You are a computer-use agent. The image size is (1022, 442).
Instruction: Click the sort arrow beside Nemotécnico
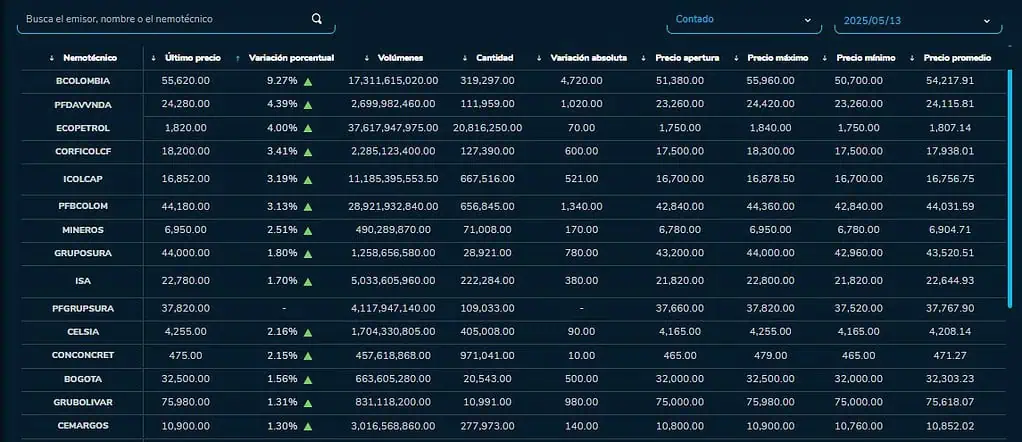coord(51,58)
